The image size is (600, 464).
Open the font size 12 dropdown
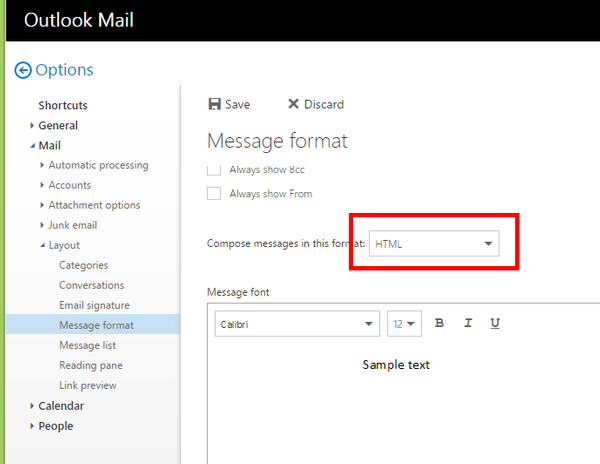click(404, 324)
